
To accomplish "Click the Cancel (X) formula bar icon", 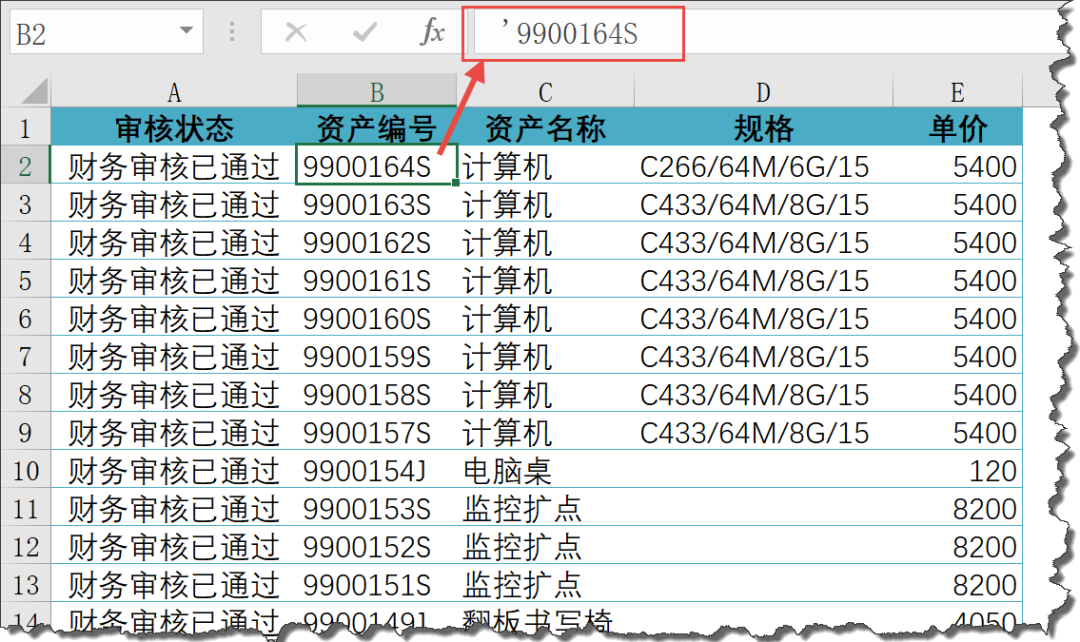I will (x=296, y=33).
